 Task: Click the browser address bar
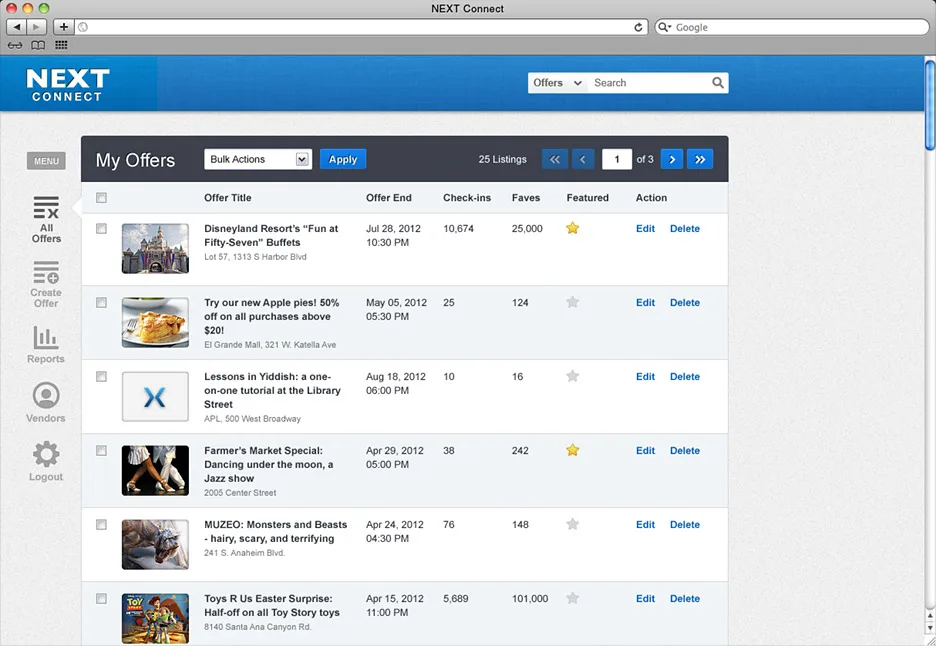coord(361,27)
